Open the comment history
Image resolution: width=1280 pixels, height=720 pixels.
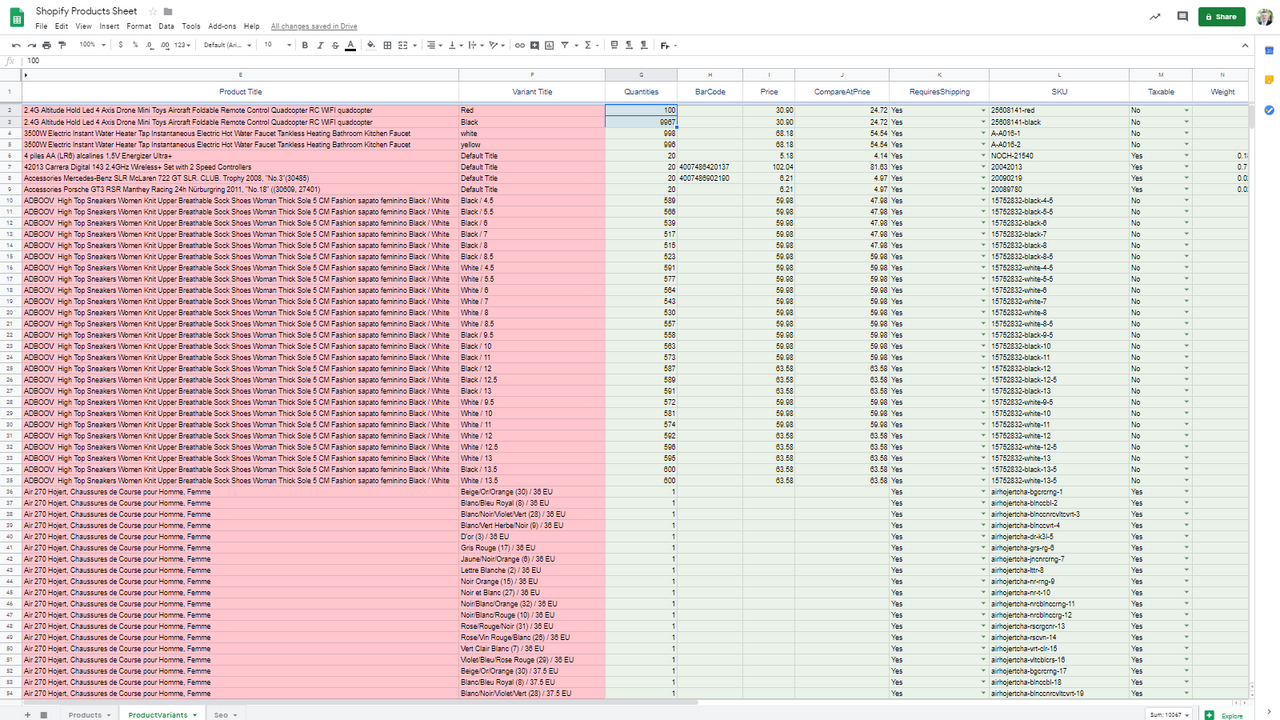pyautogui.click(x=1183, y=17)
